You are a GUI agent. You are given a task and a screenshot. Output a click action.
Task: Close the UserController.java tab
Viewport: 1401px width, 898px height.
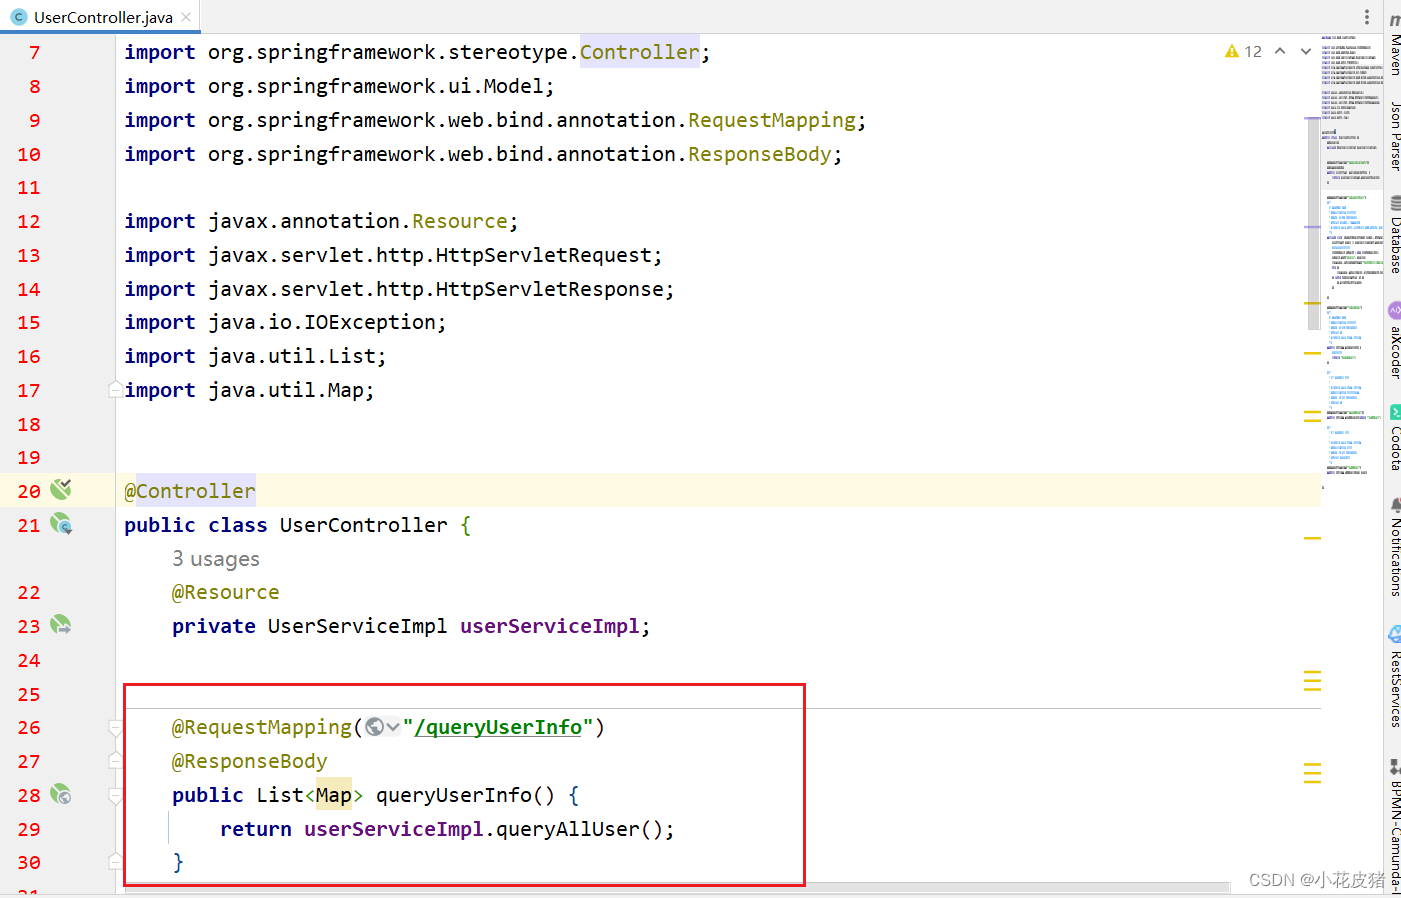click(x=186, y=17)
